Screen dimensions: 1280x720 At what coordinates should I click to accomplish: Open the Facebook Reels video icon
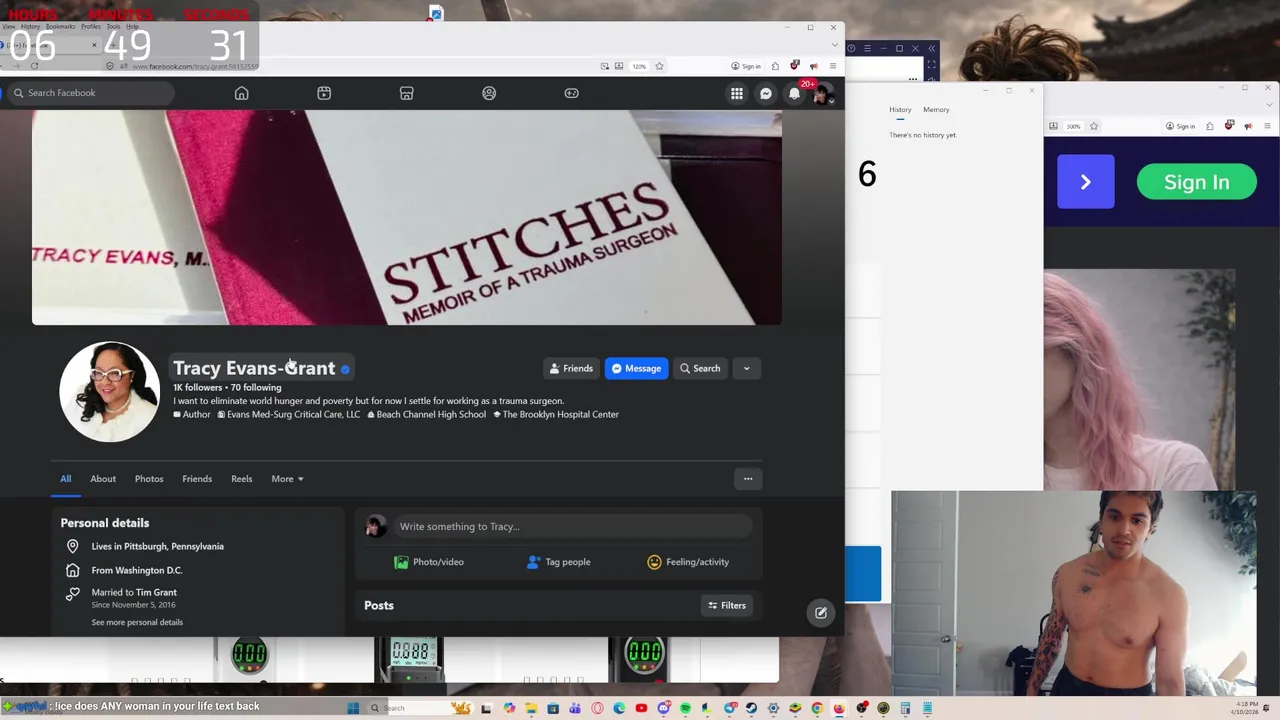coord(324,93)
